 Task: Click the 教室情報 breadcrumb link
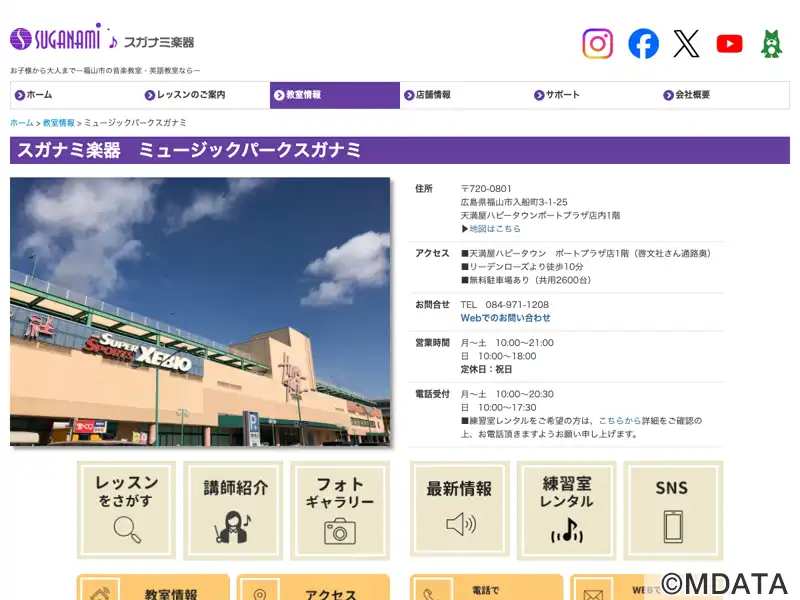pos(59,123)
